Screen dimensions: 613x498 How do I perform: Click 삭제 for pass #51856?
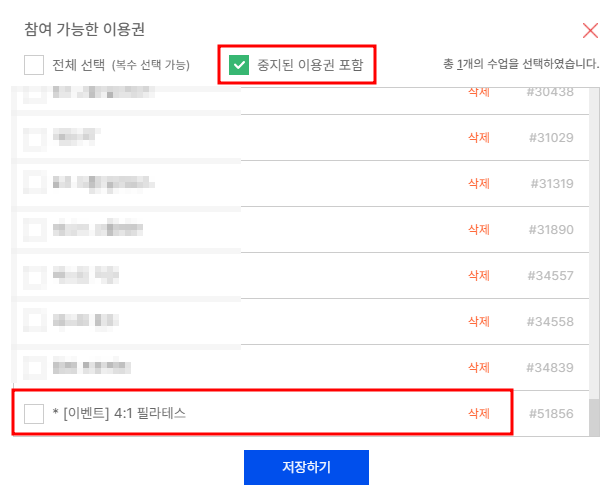479,413
